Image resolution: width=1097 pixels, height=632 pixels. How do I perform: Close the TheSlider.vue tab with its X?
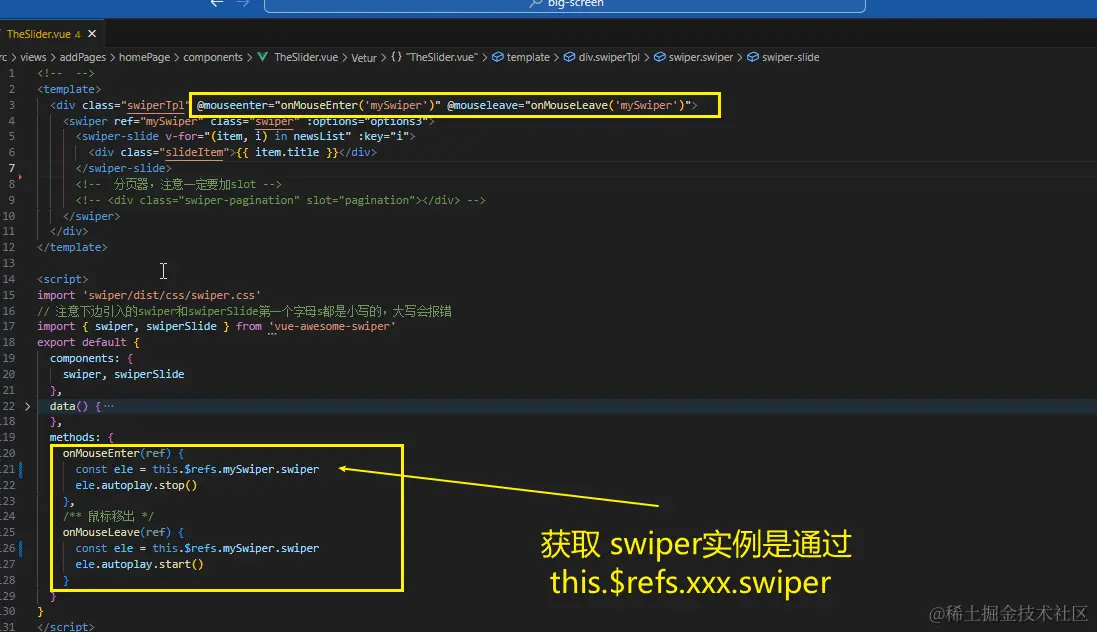click(x=90, y=32)
